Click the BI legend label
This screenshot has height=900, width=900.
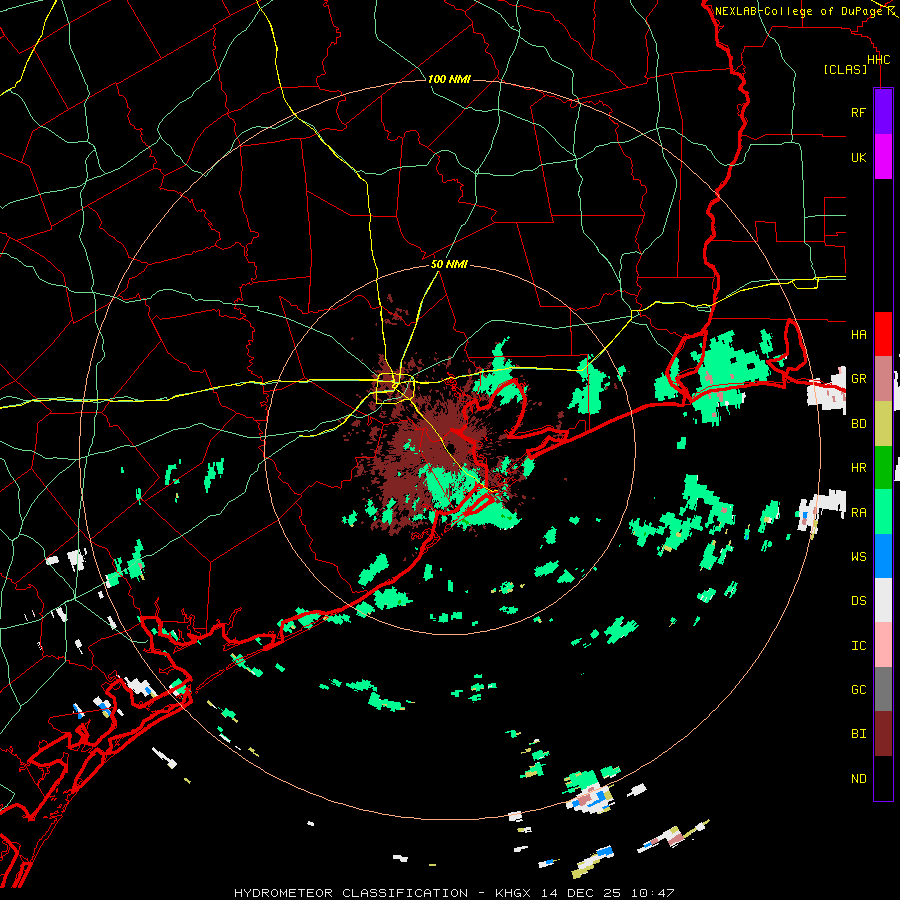[858, 734]
